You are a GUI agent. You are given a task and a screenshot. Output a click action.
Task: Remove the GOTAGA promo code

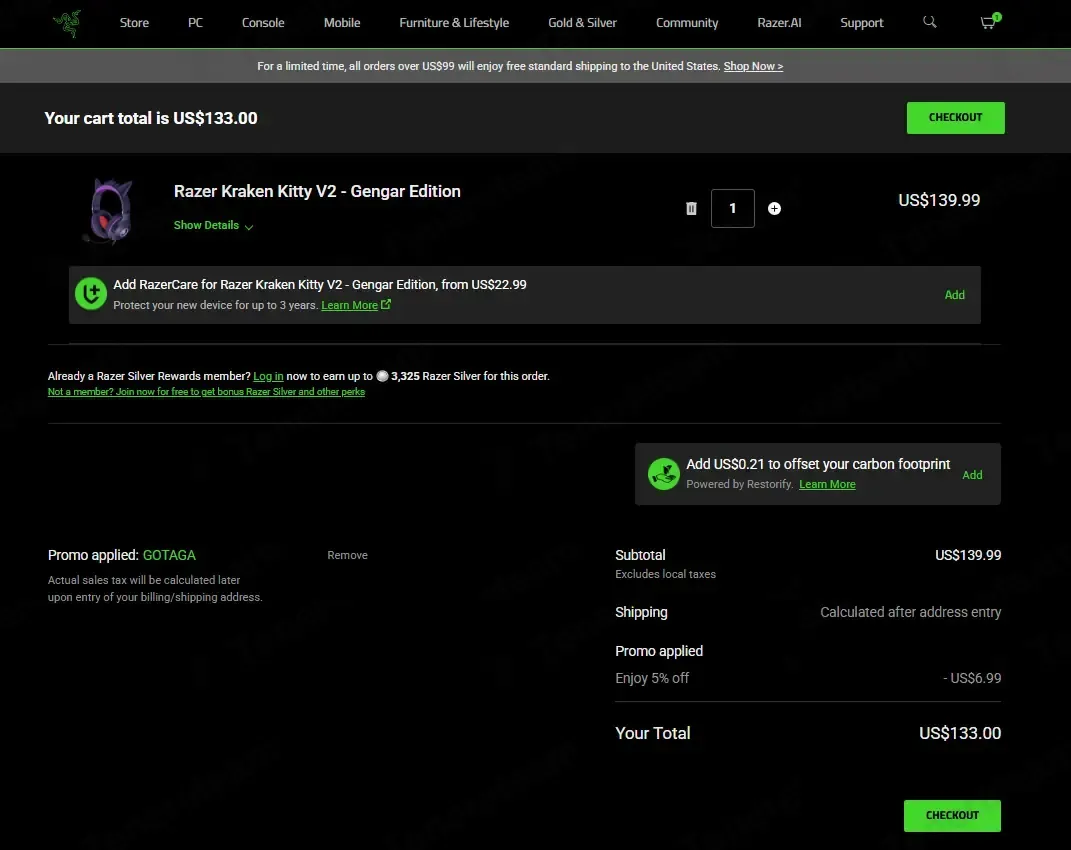[x=347, y=555]
